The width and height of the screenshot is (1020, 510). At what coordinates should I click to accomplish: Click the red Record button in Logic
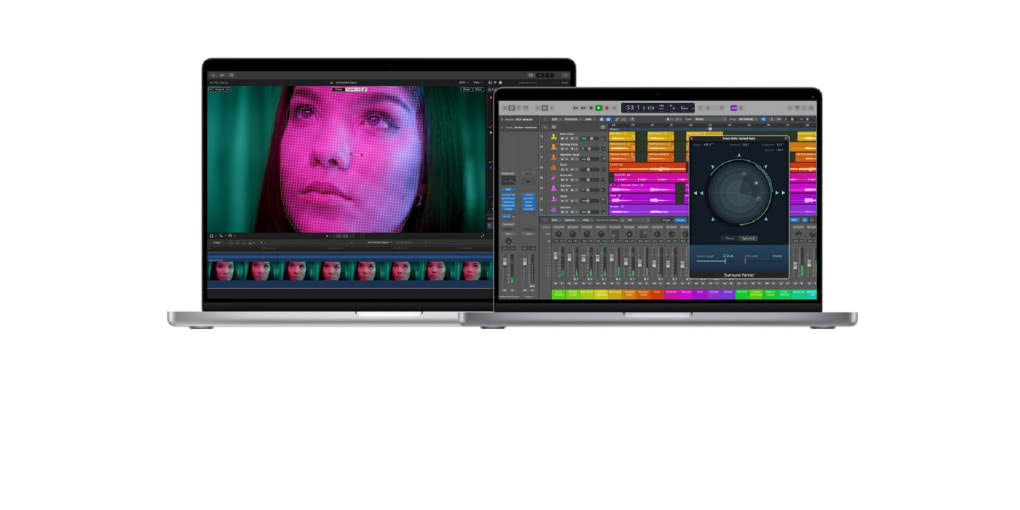[x=607, y=108]
